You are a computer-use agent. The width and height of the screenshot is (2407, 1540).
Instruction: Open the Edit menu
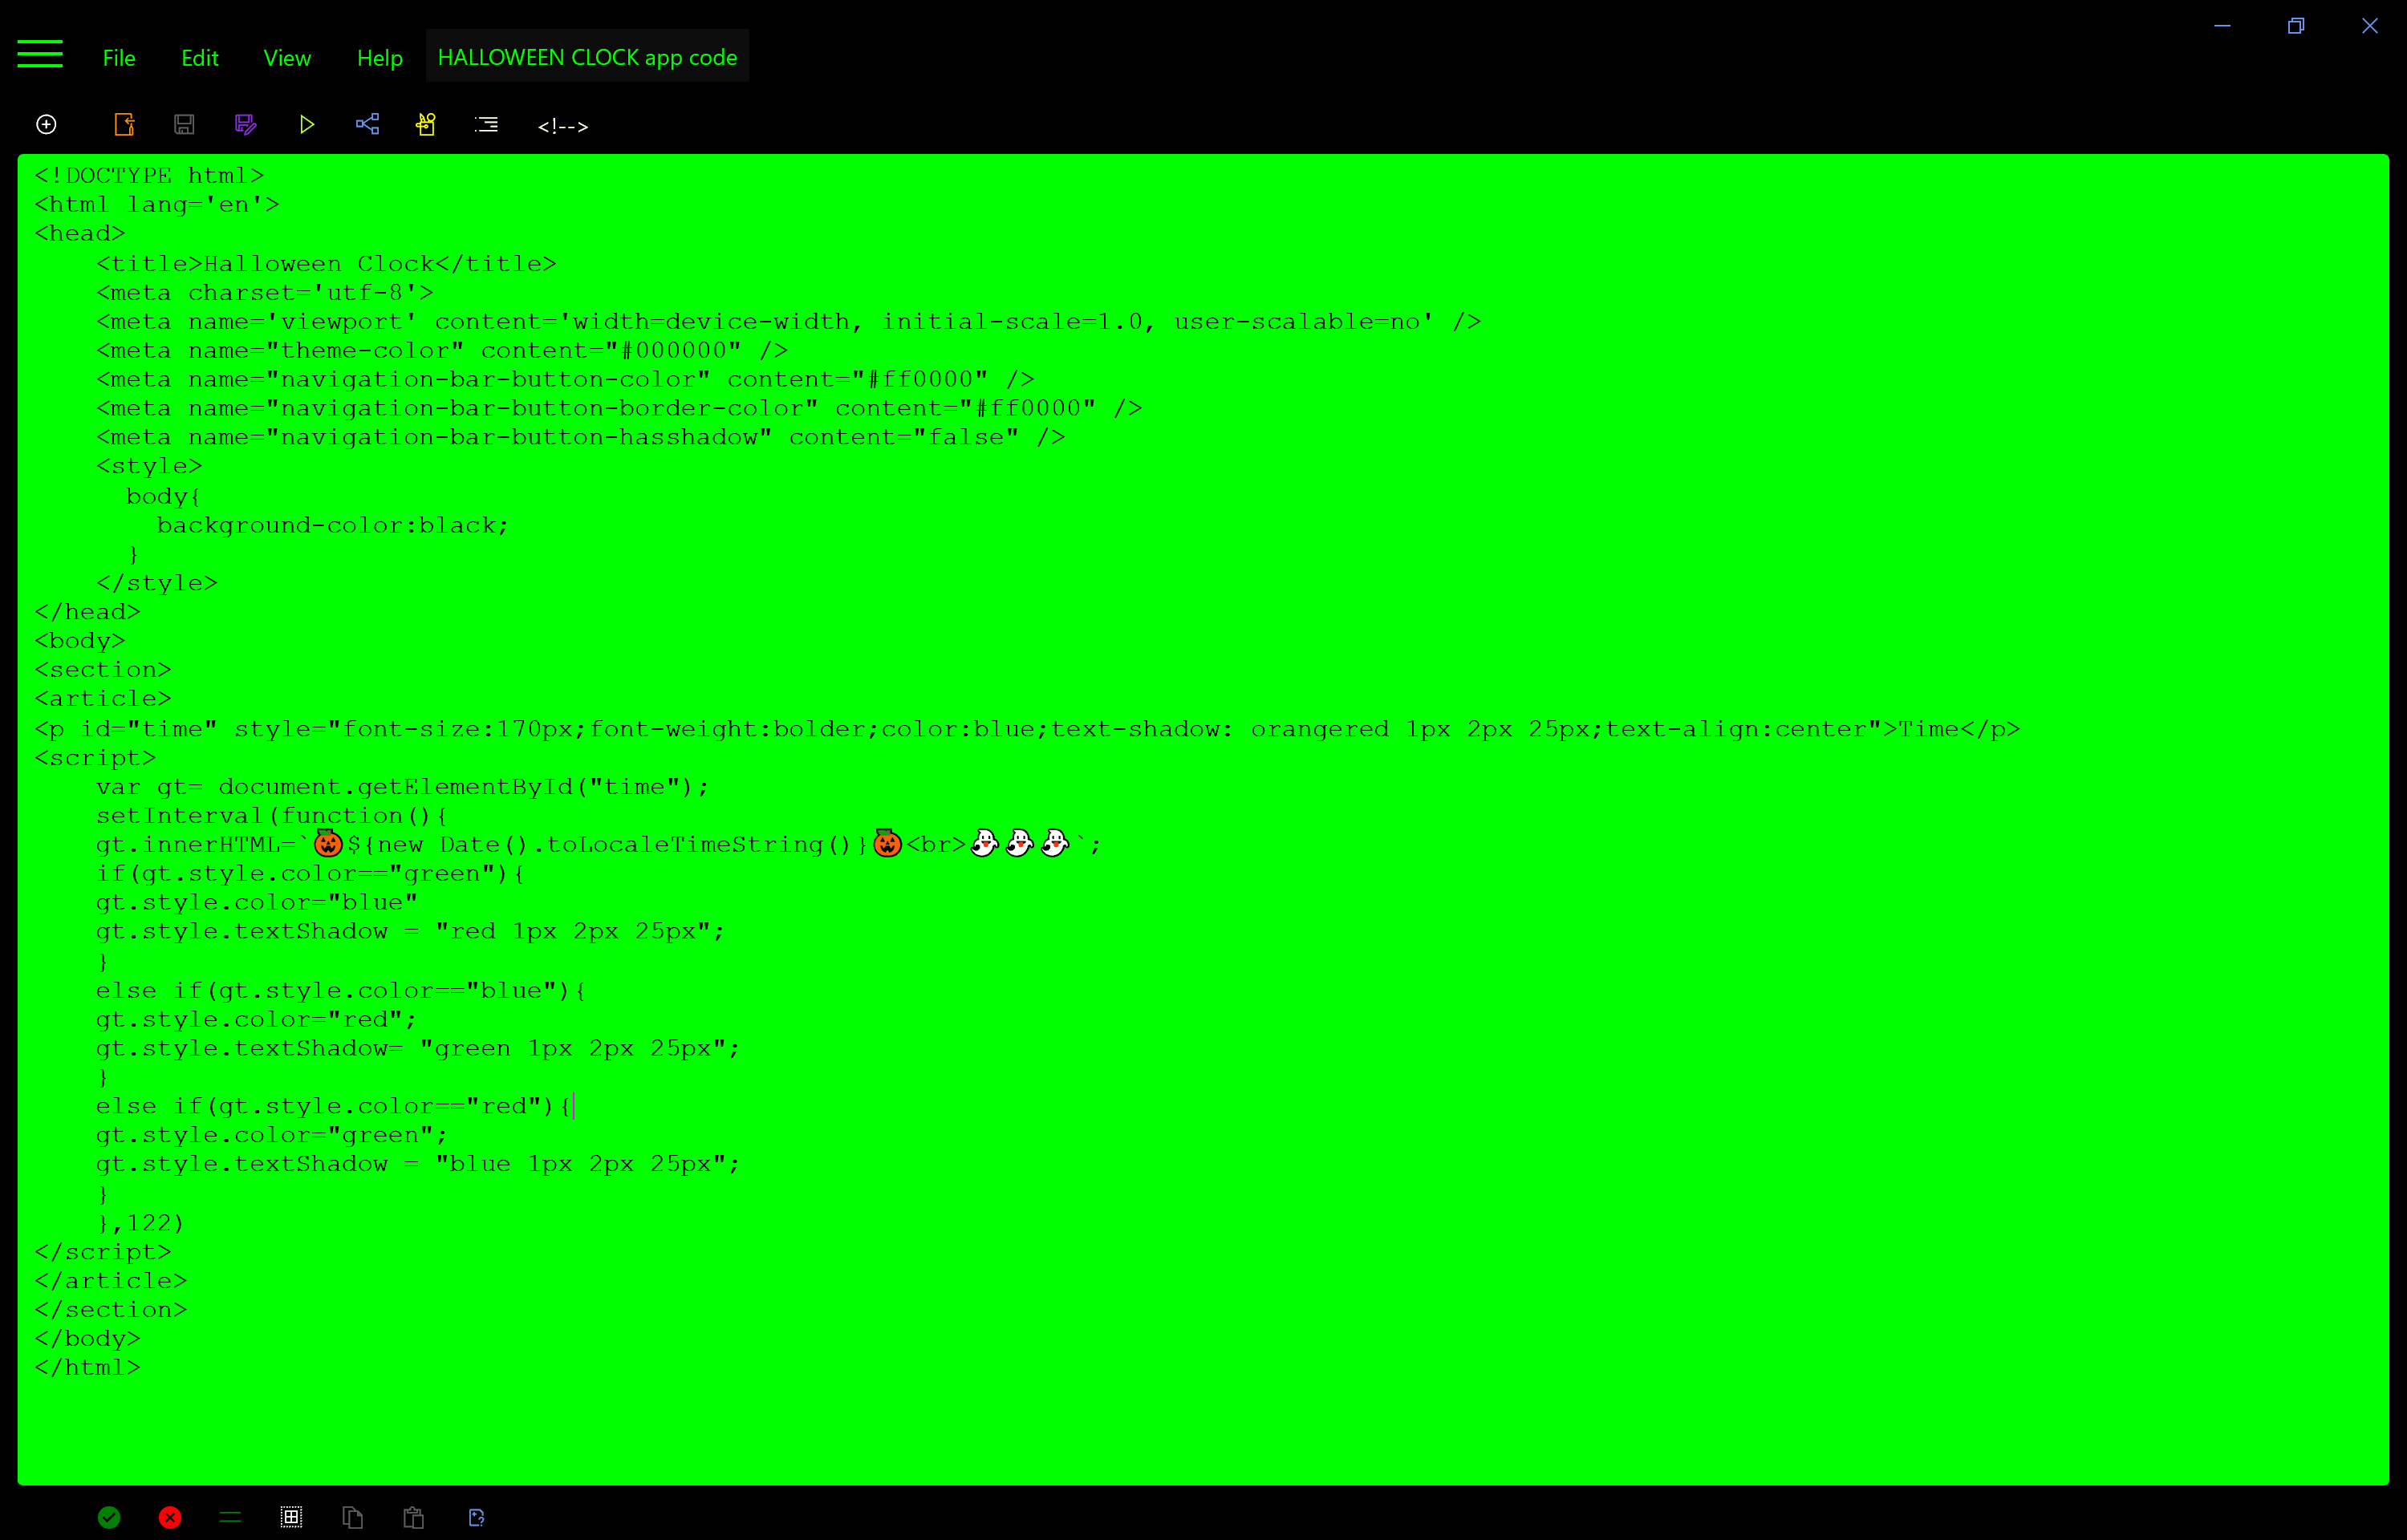[x=200, y=58]
